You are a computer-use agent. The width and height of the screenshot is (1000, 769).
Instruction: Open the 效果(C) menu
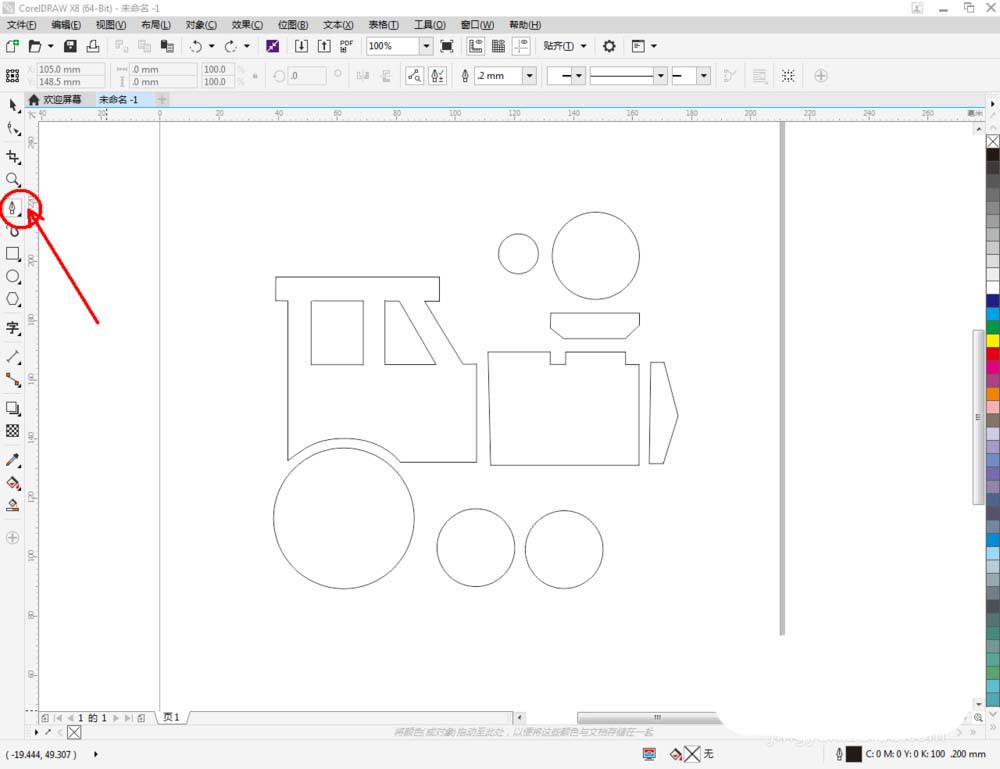[247, 25]
